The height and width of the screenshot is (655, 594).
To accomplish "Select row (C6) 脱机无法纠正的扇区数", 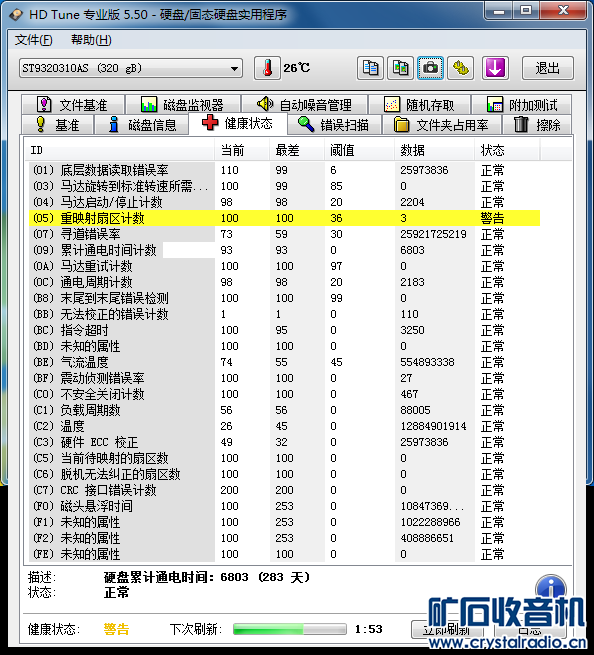I will [284, 474].
